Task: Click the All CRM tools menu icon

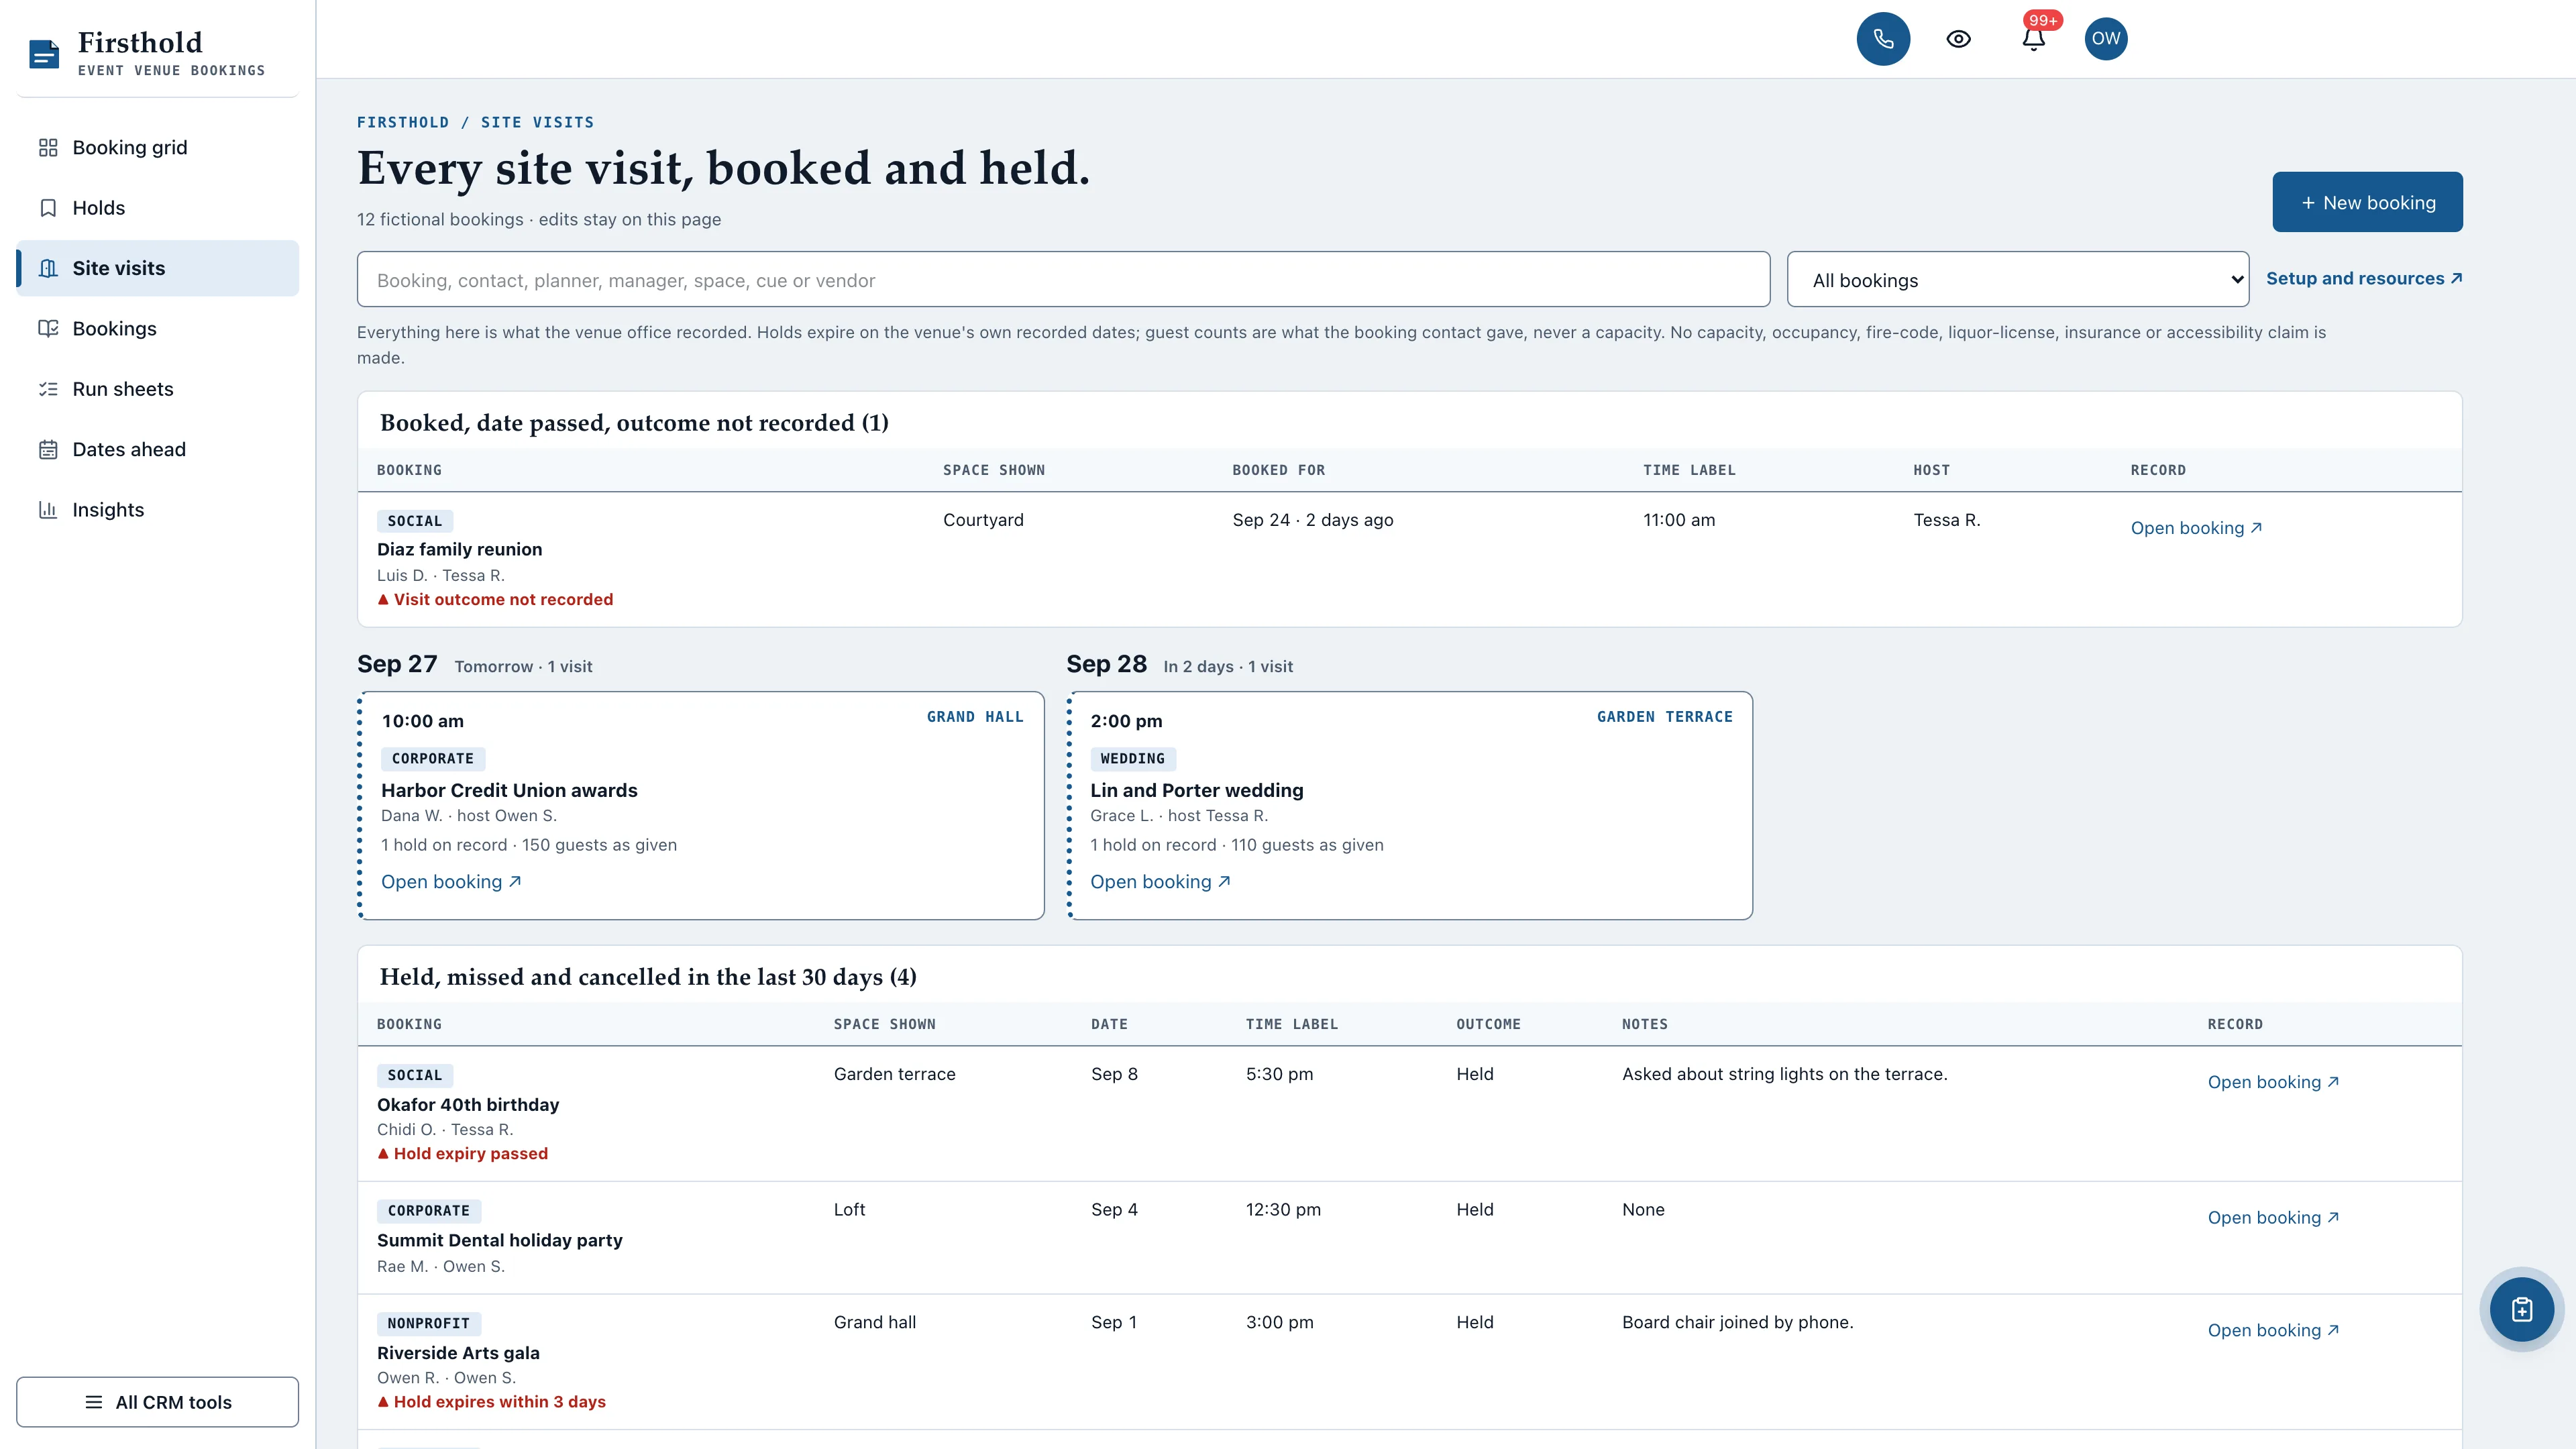Action: coord(94,1402)
